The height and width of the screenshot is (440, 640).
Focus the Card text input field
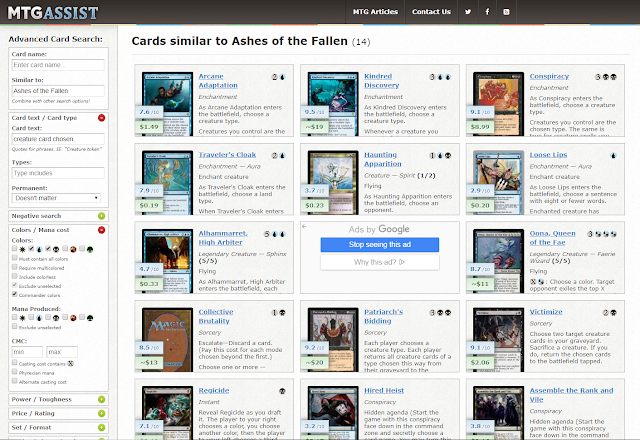coord(58,139)
